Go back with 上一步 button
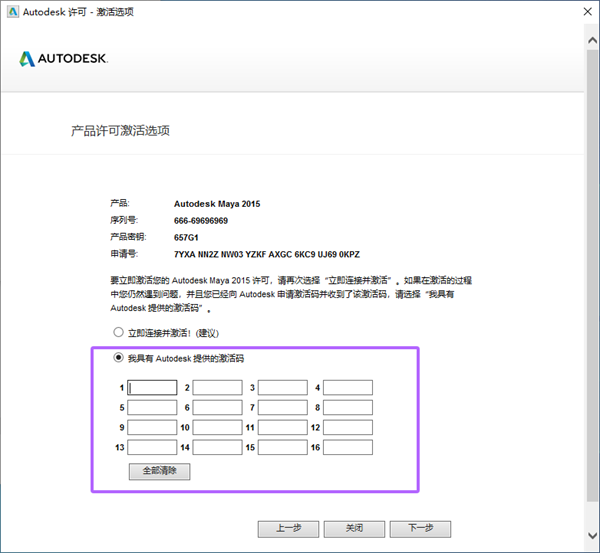600x553 pixels. (287, 528)
